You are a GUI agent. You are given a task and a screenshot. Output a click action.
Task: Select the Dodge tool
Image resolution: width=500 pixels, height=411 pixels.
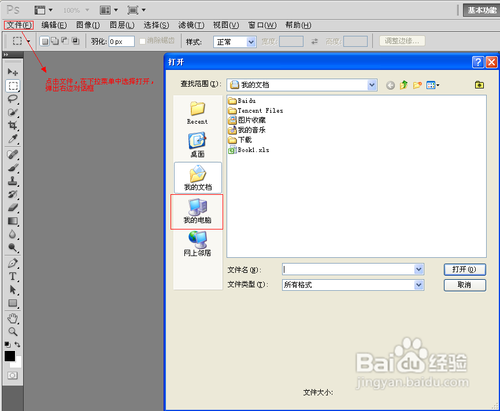pyautogui.click(x=13, y=247)
